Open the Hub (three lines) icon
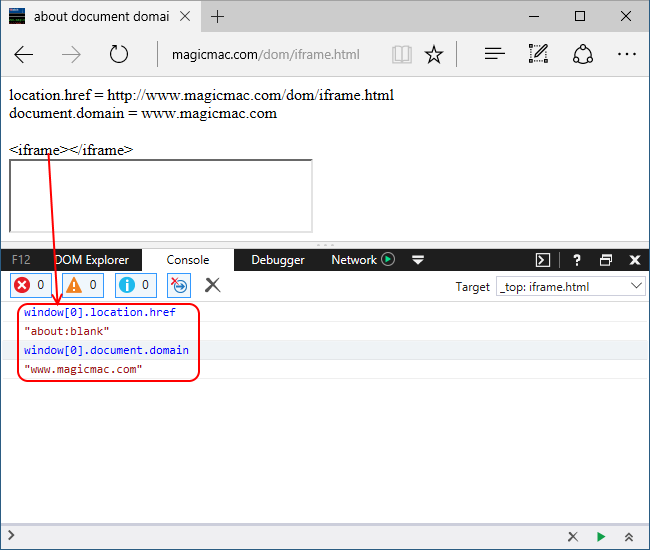The width and height of the screenshot is (650, 550). (x=494, y=55)
